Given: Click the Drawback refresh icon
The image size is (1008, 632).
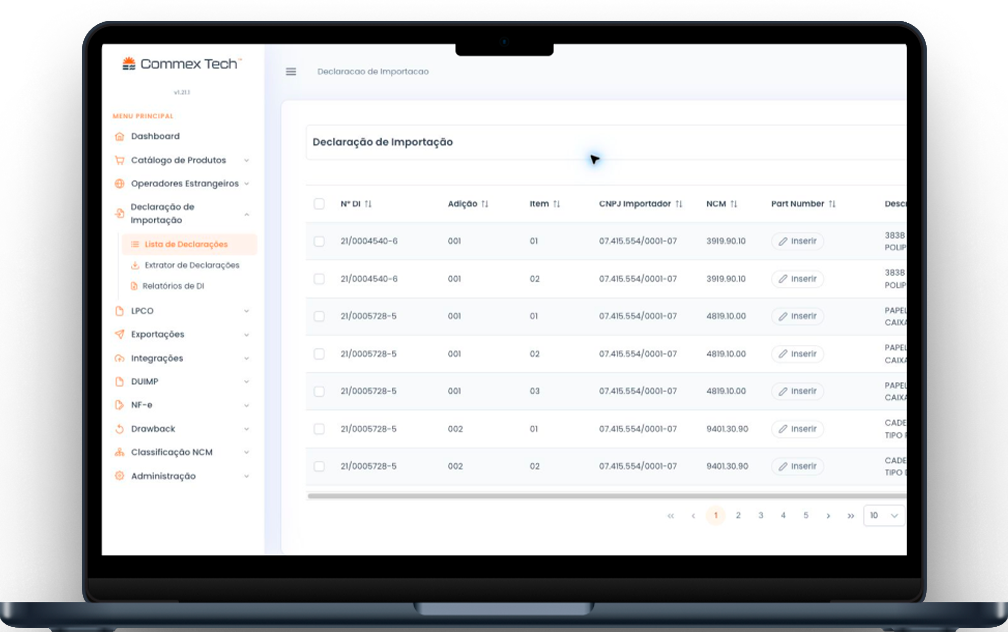Looking at the screenshot, I should tap(120, 429).
